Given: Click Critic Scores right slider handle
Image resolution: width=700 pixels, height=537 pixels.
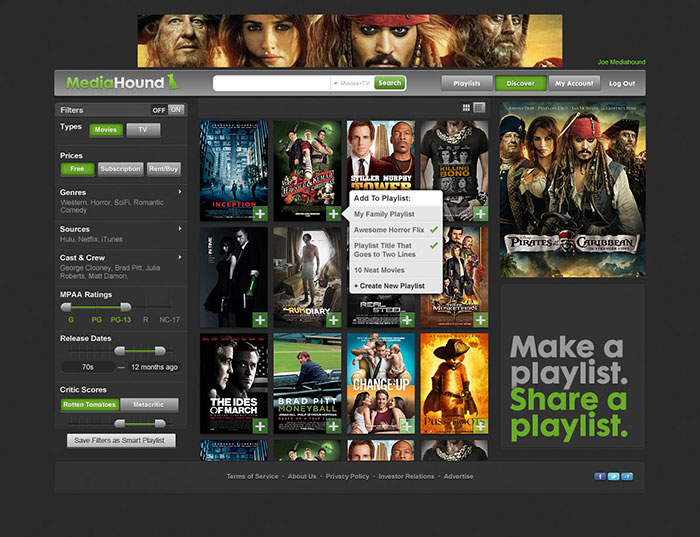Looking at the screenshot, I should tap(160, 423).
